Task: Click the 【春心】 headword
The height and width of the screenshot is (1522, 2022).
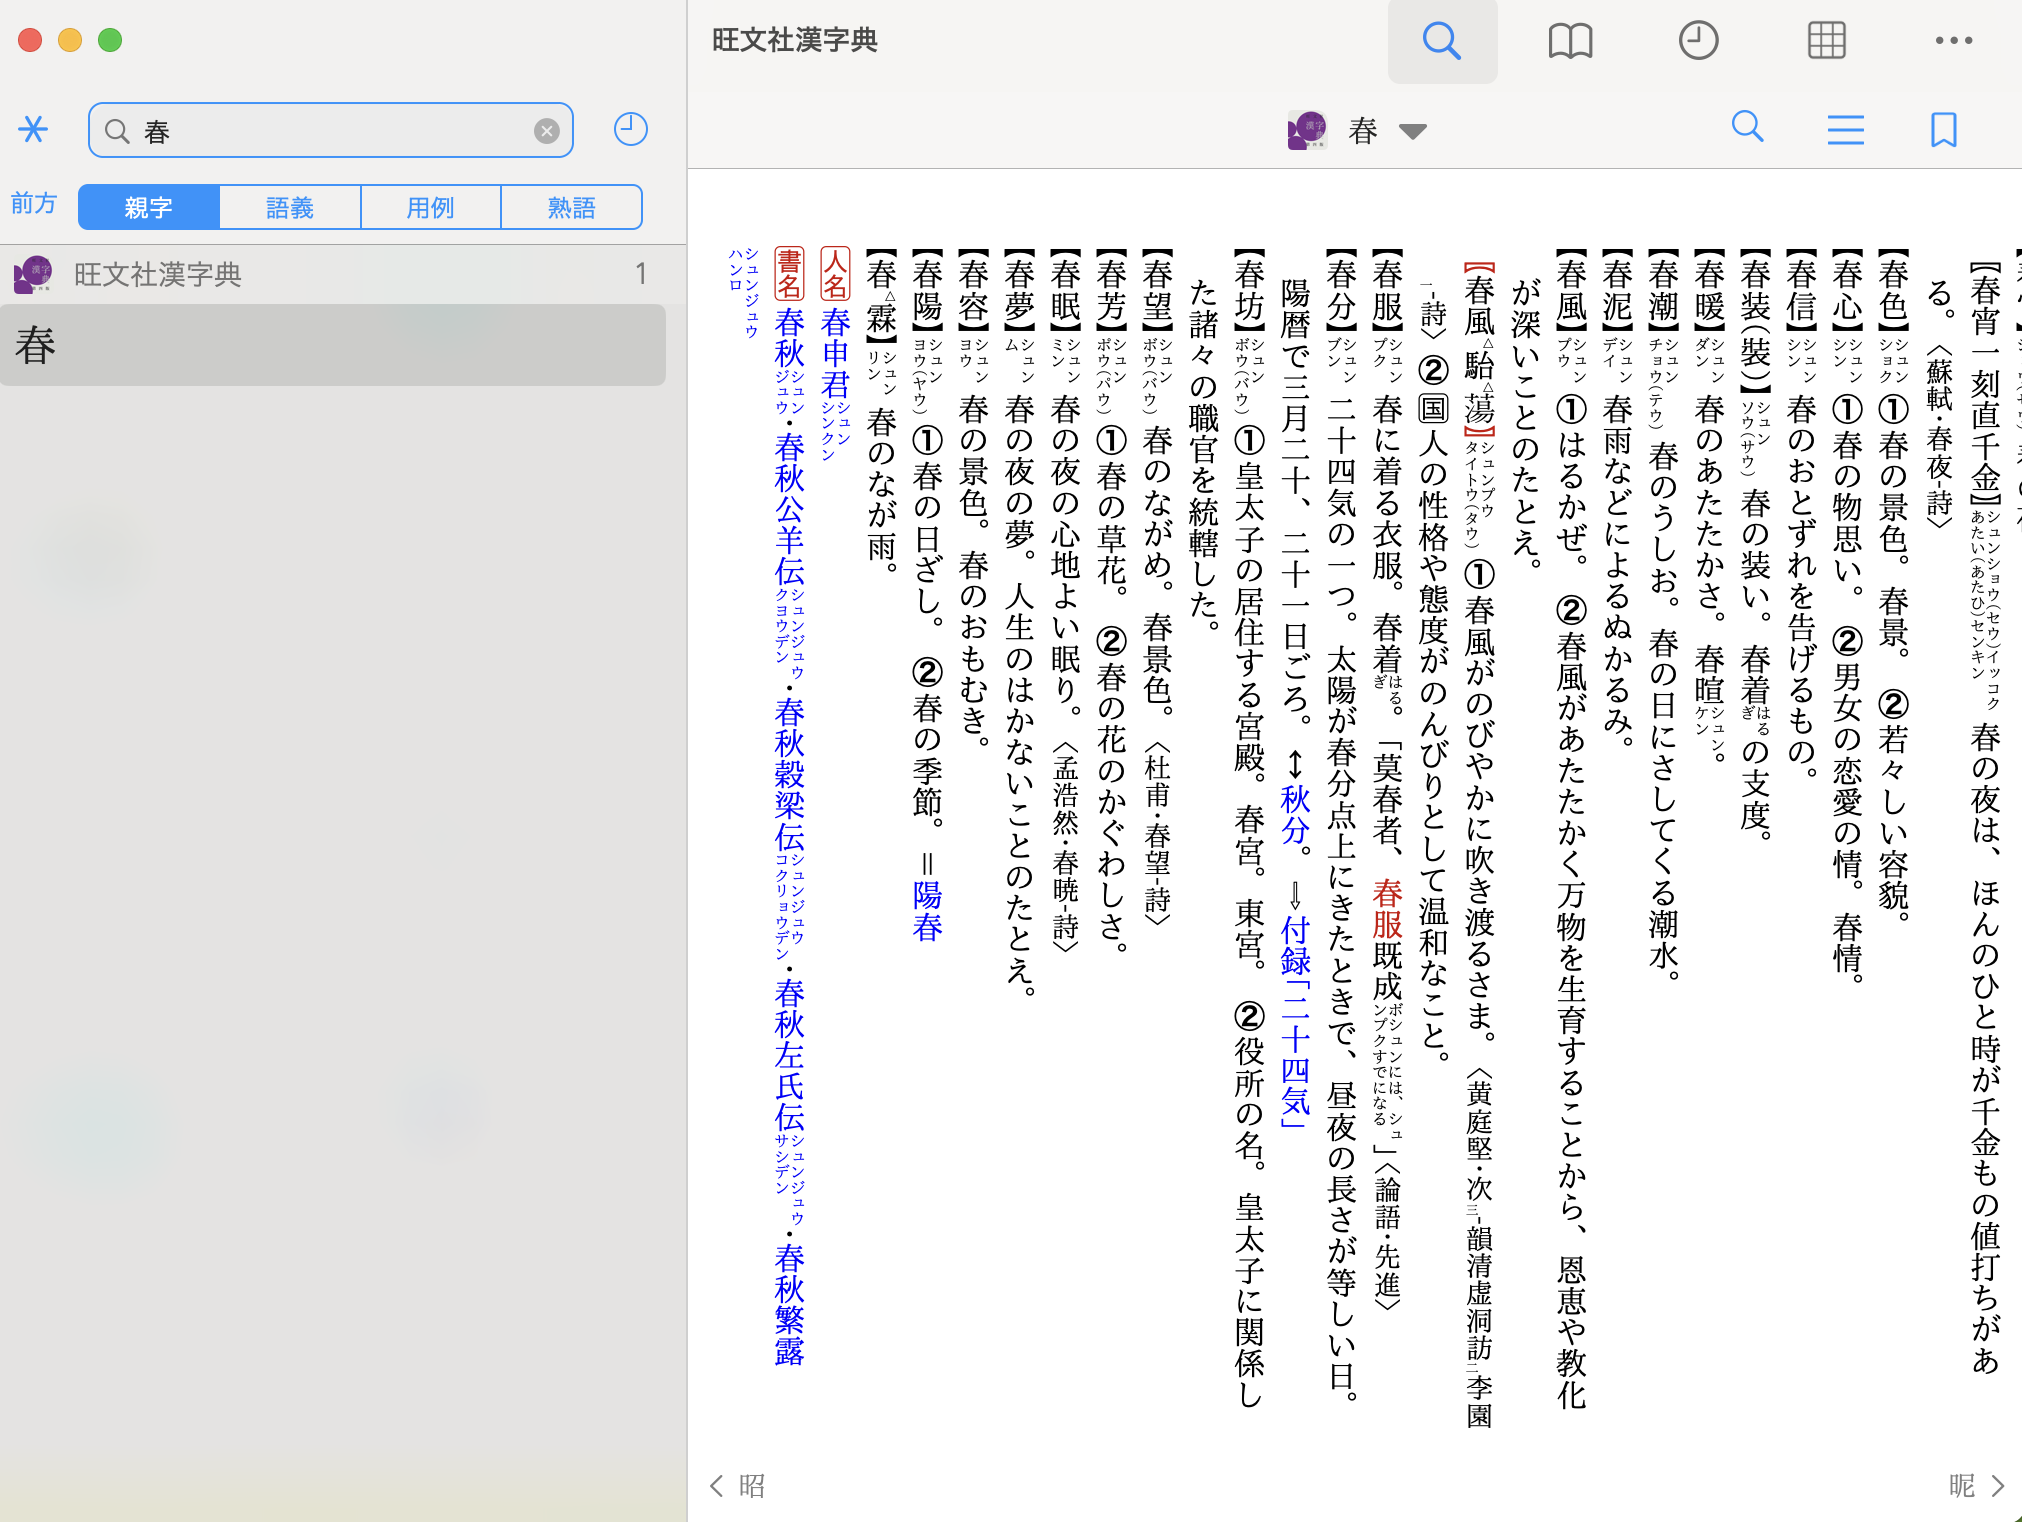Action: click(x=1847, y=290)
